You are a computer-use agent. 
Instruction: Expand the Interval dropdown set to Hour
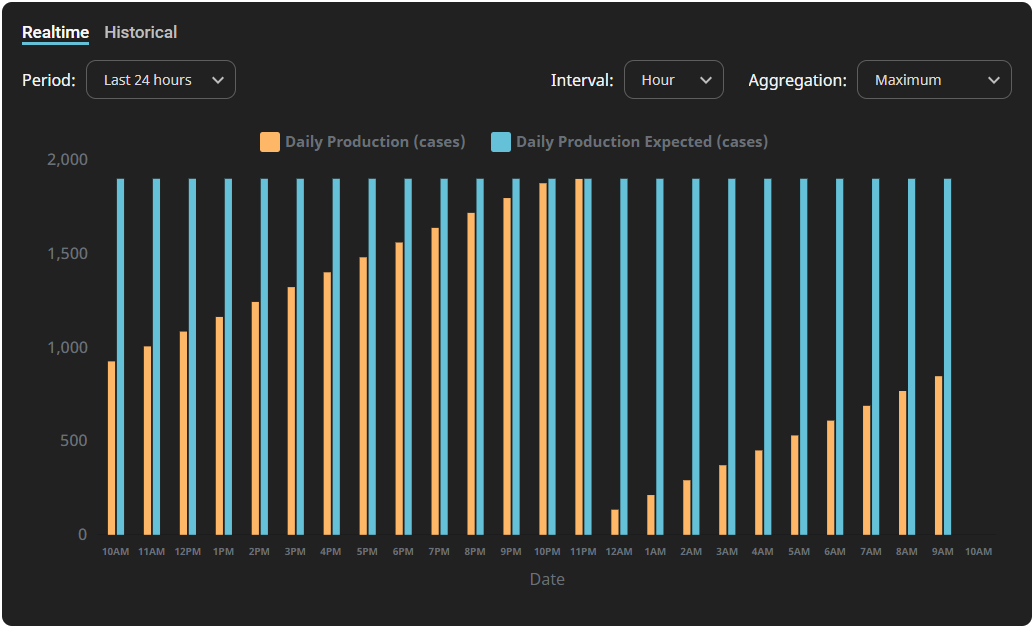pos(673,80)
